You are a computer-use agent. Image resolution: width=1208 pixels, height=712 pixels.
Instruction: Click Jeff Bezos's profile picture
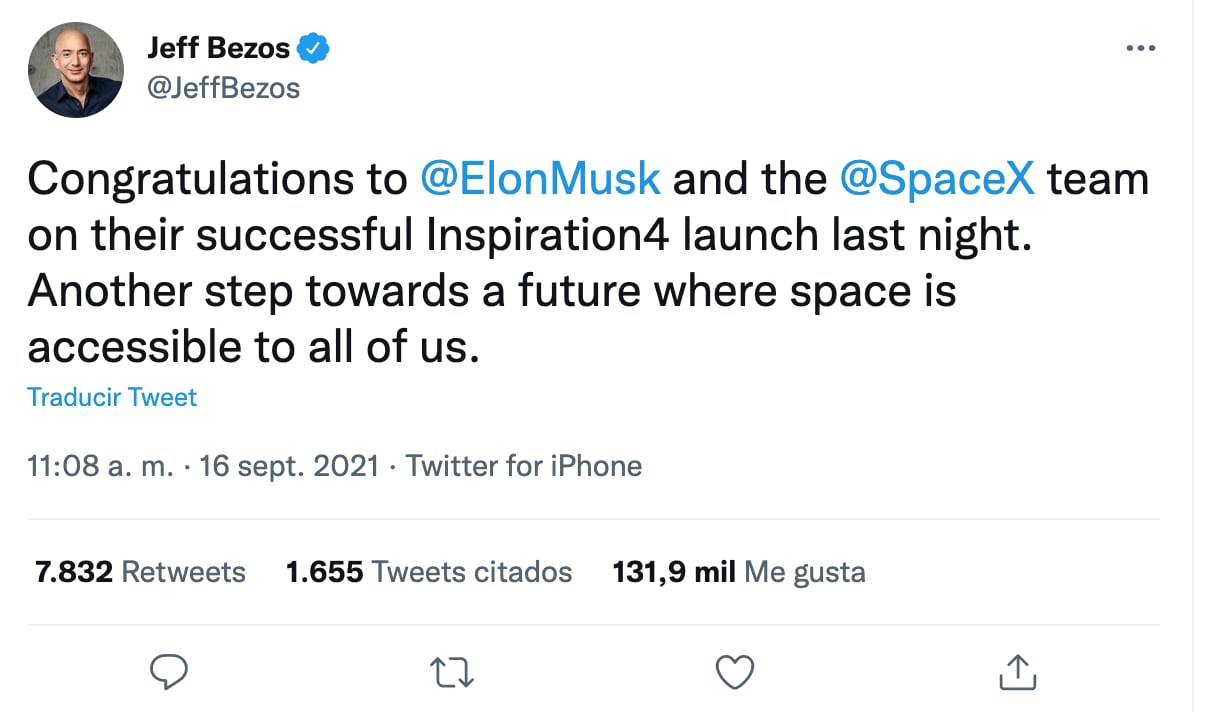pos(75,69)
